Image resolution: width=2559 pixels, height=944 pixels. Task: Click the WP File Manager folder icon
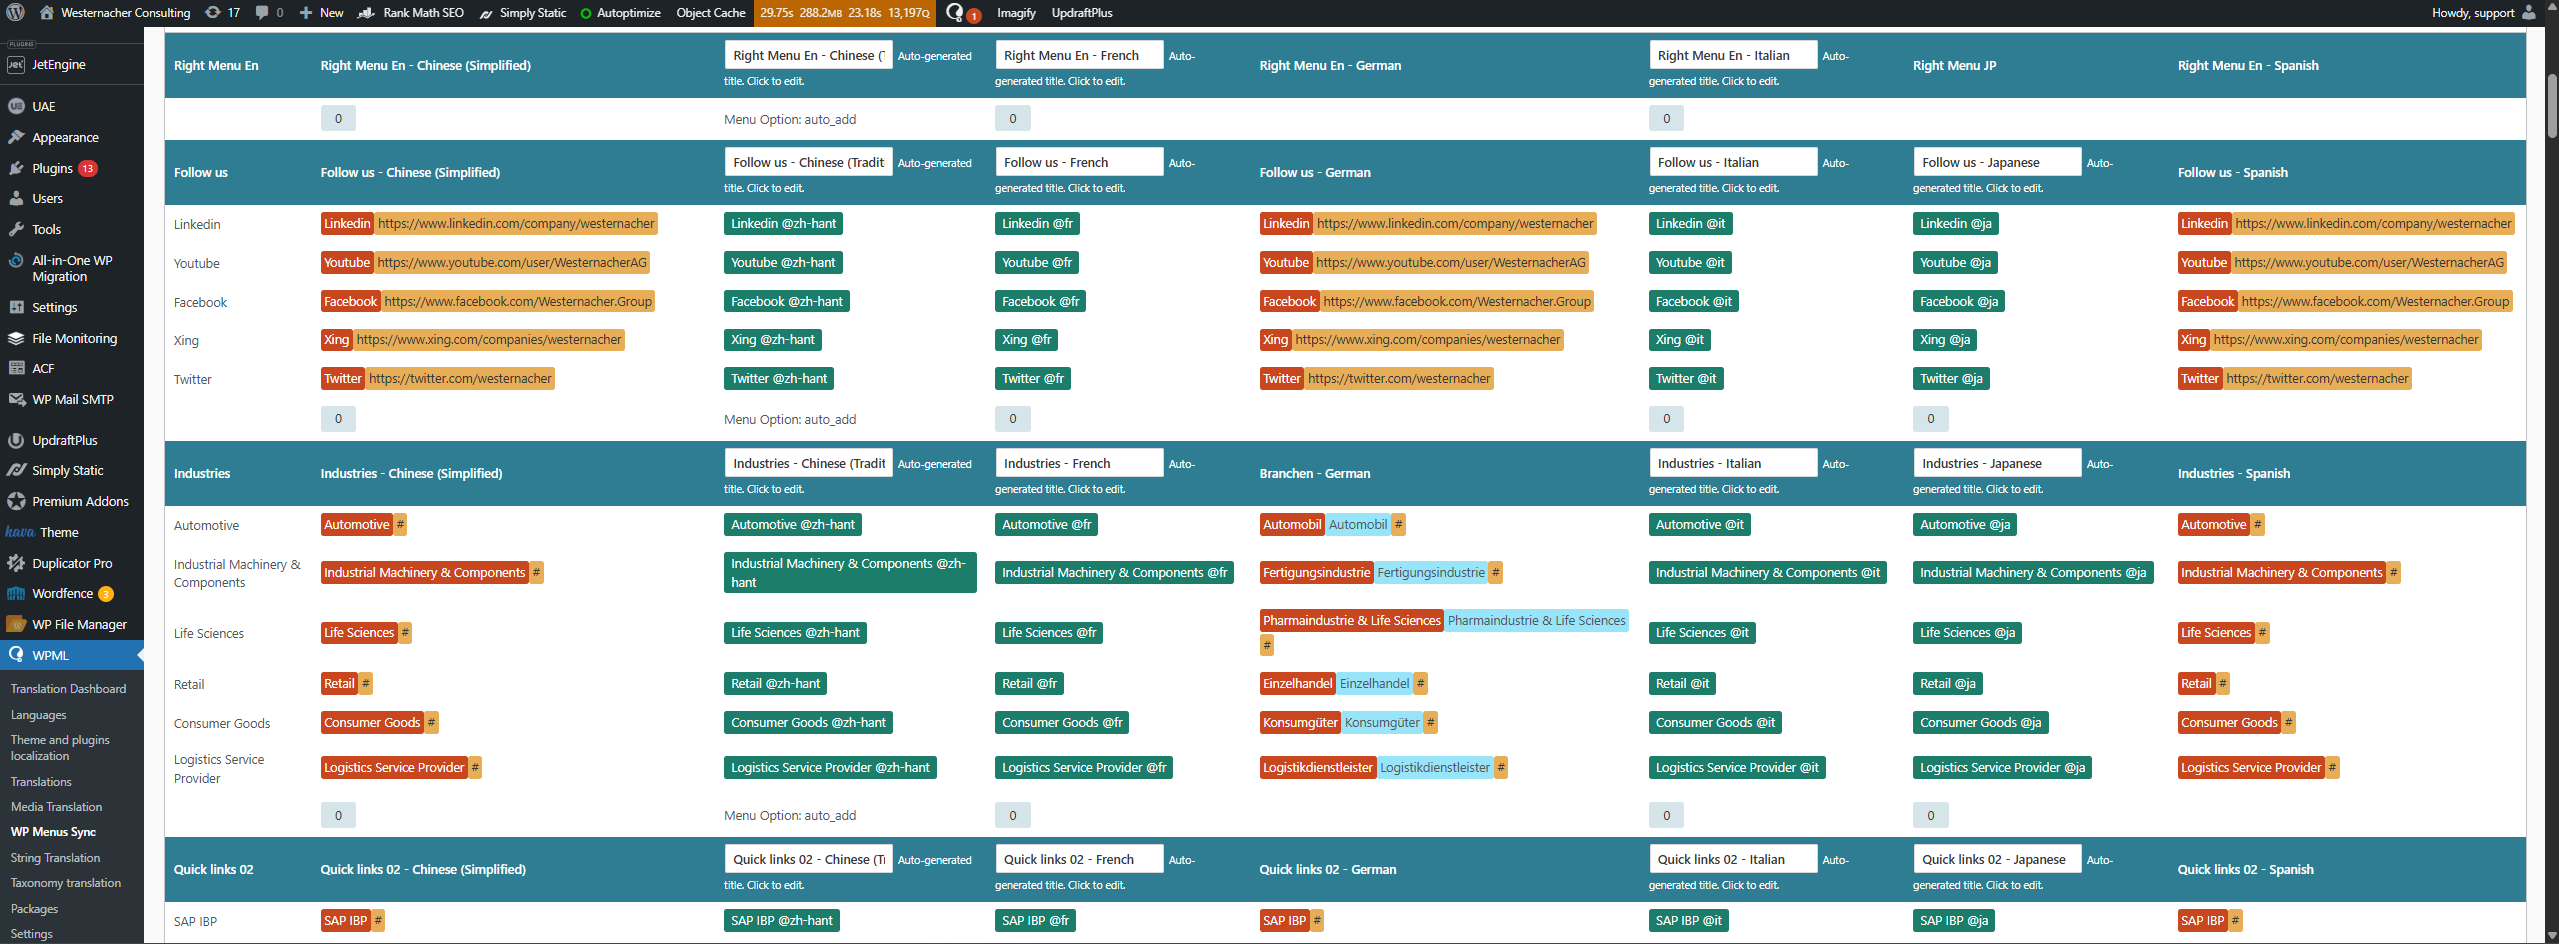pos(16,624)
